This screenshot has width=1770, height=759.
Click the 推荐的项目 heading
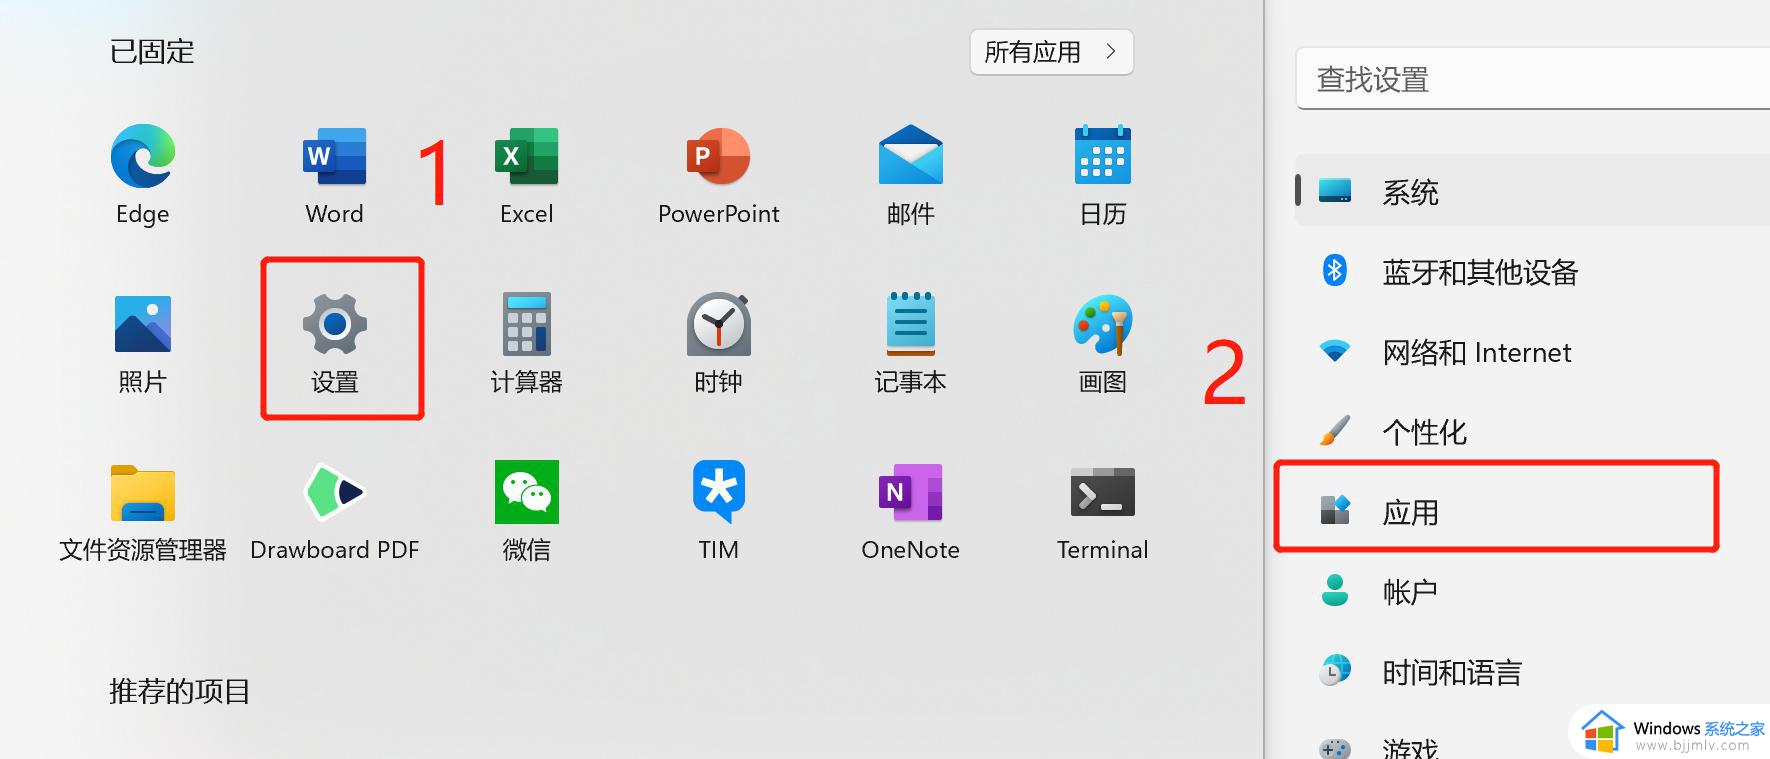180,691
